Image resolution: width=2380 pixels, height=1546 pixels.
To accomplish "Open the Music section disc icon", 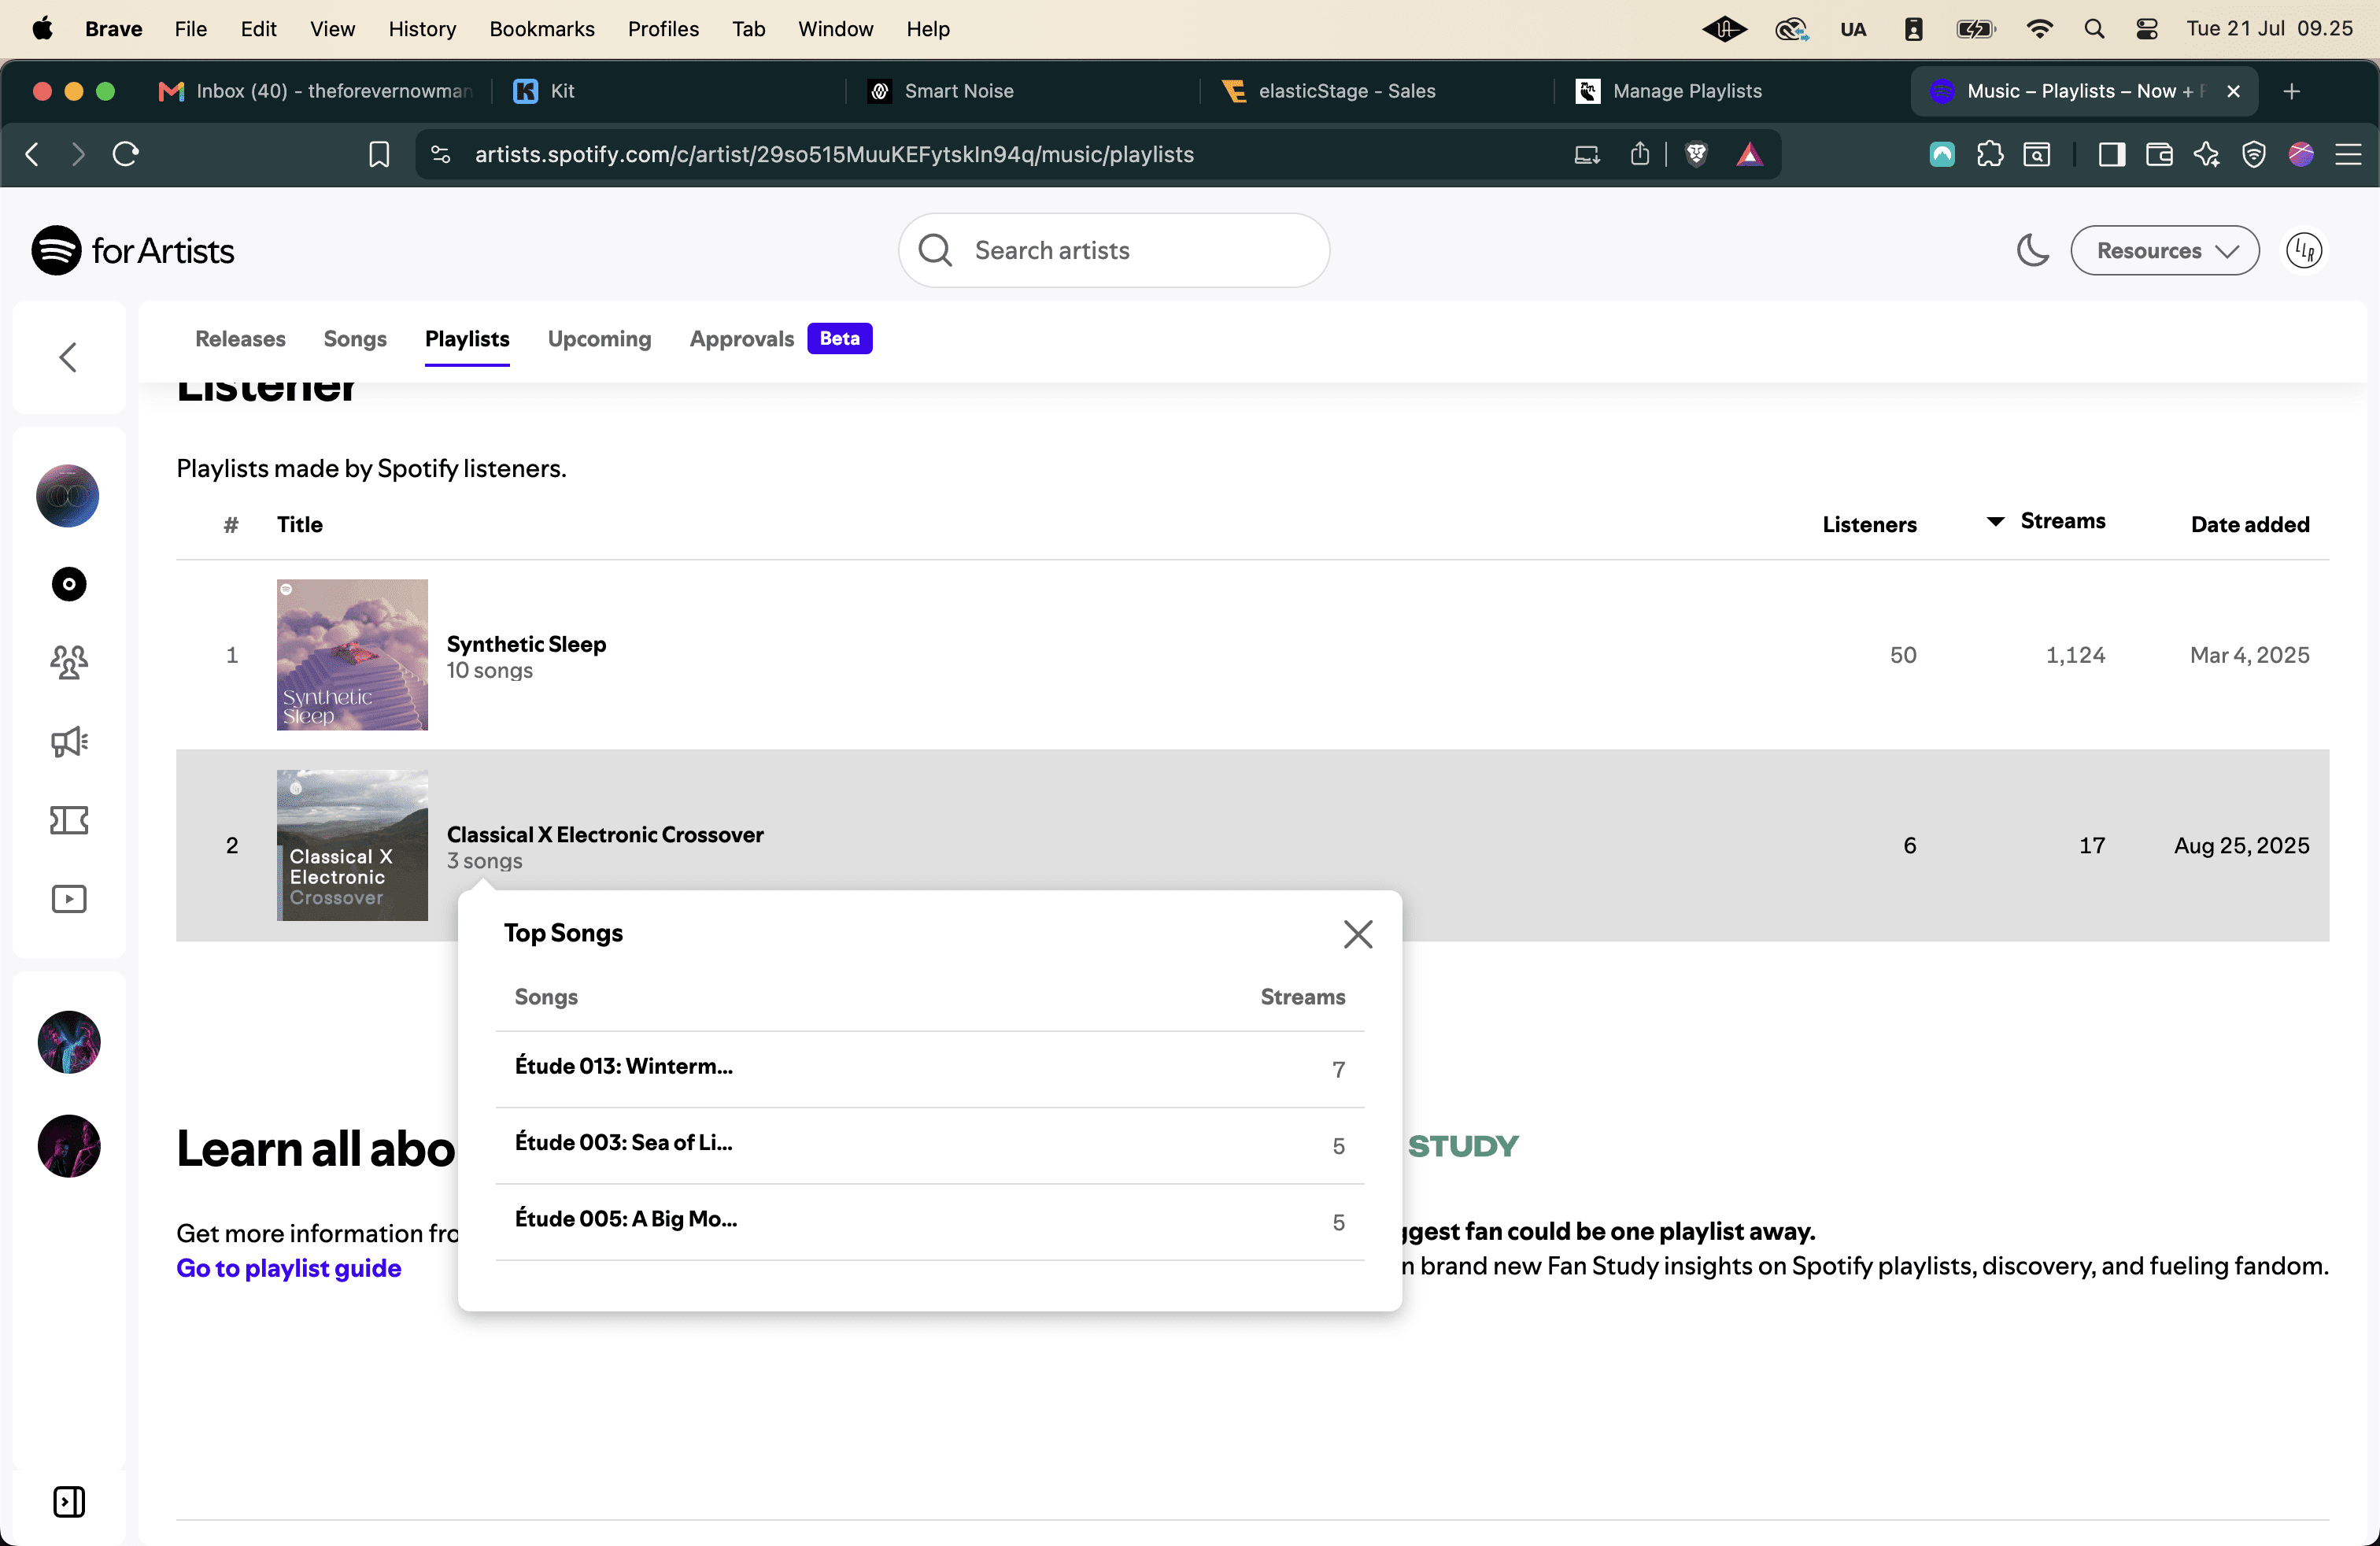I will tap(69, 584).
